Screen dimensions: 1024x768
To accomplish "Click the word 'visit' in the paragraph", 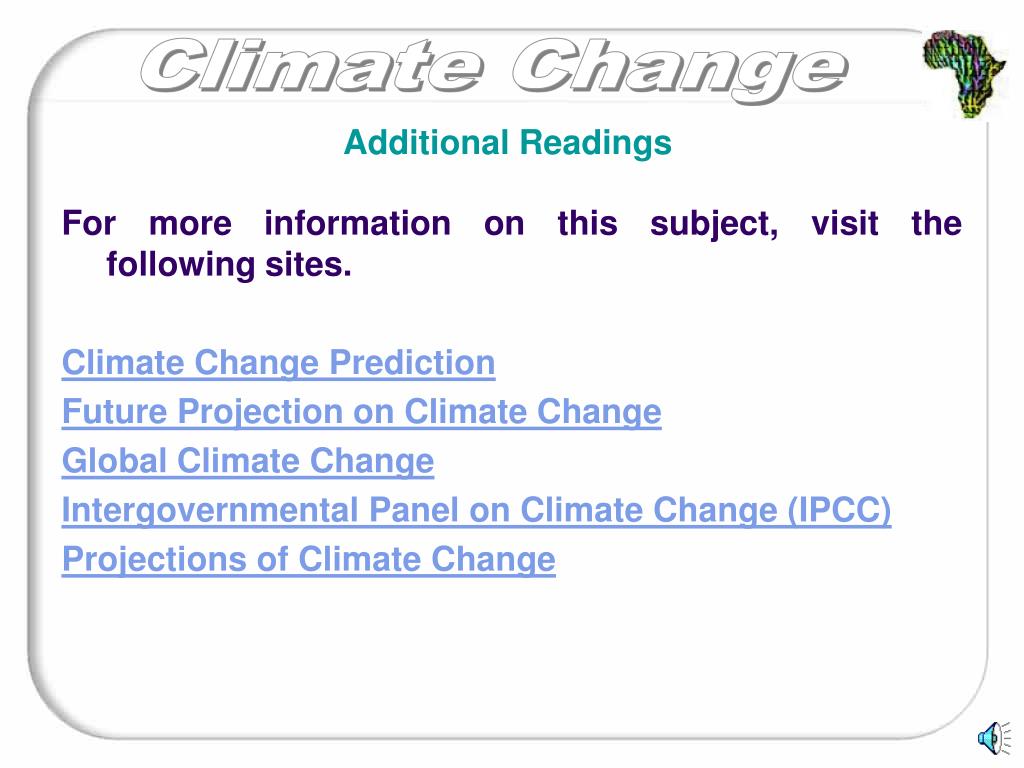I will point(844,223).
